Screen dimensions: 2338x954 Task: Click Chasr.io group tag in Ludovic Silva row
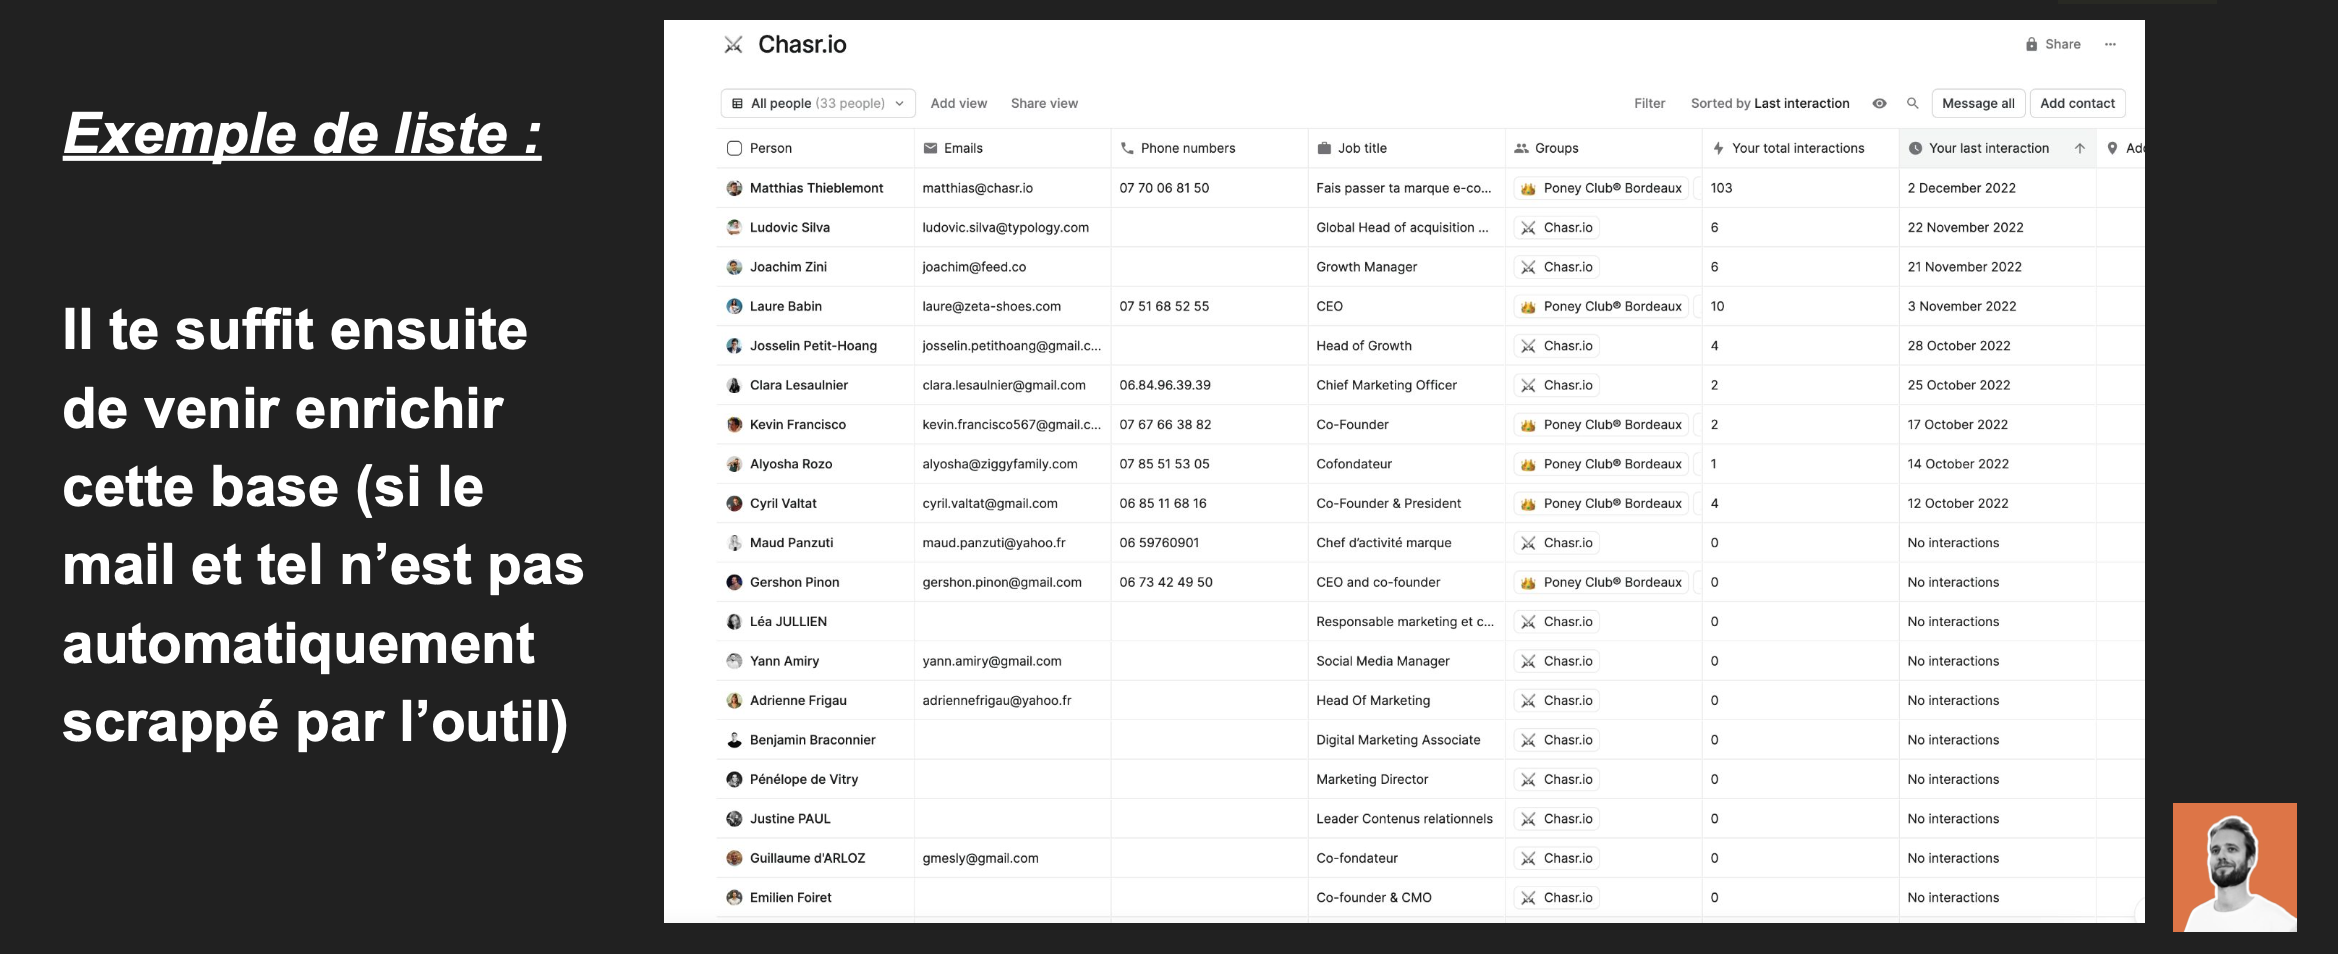tap(1556, 227)
